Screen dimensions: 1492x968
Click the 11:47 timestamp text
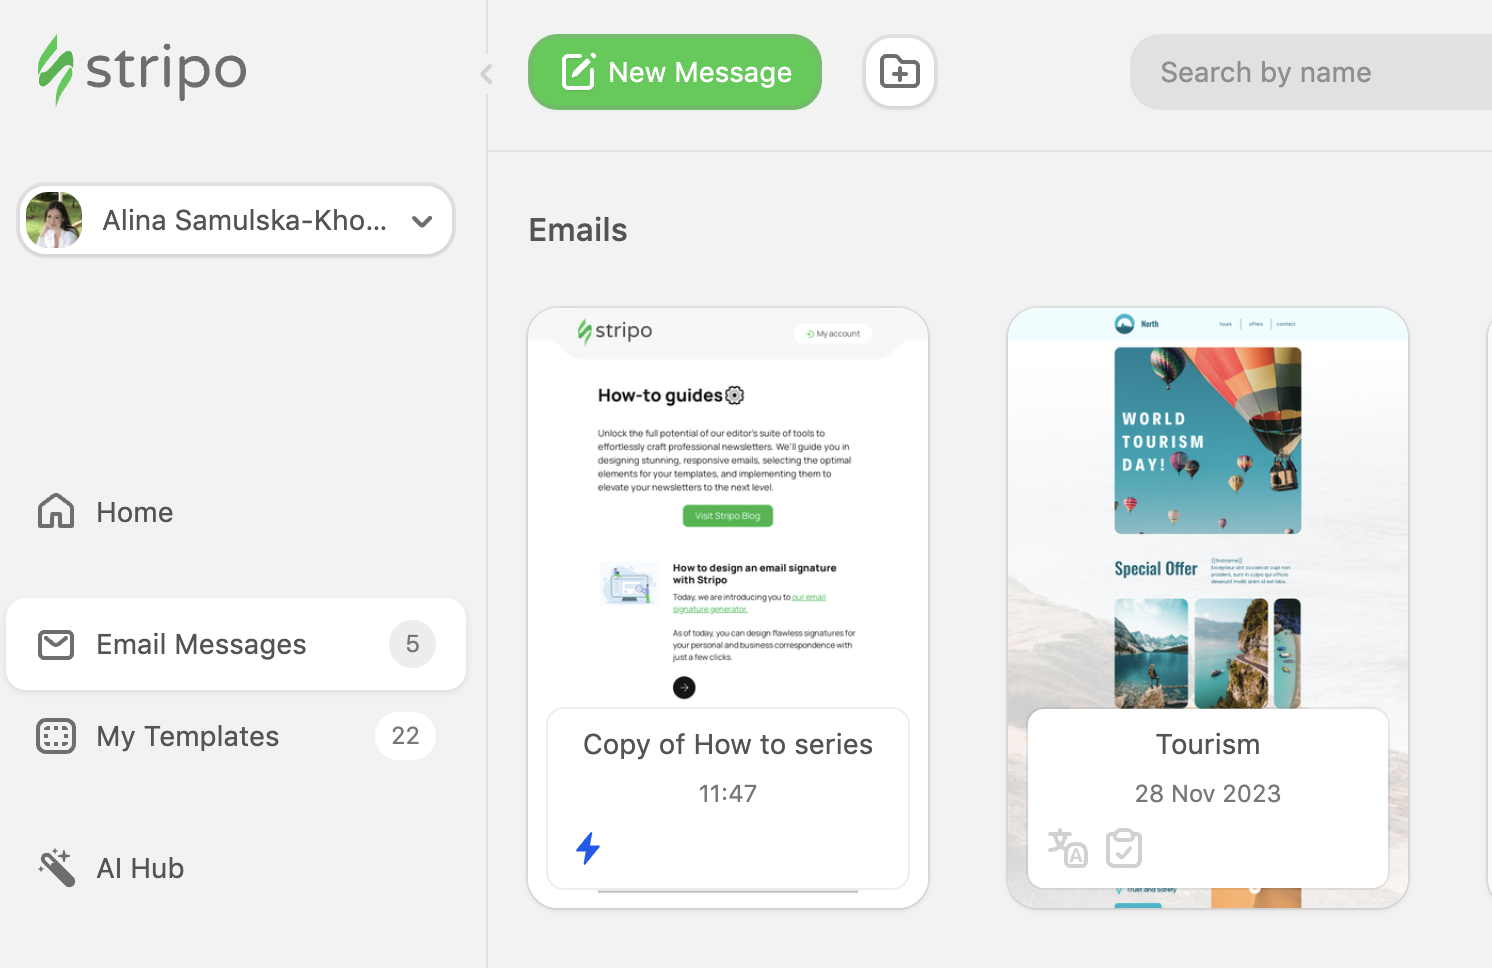pos(728,794)
